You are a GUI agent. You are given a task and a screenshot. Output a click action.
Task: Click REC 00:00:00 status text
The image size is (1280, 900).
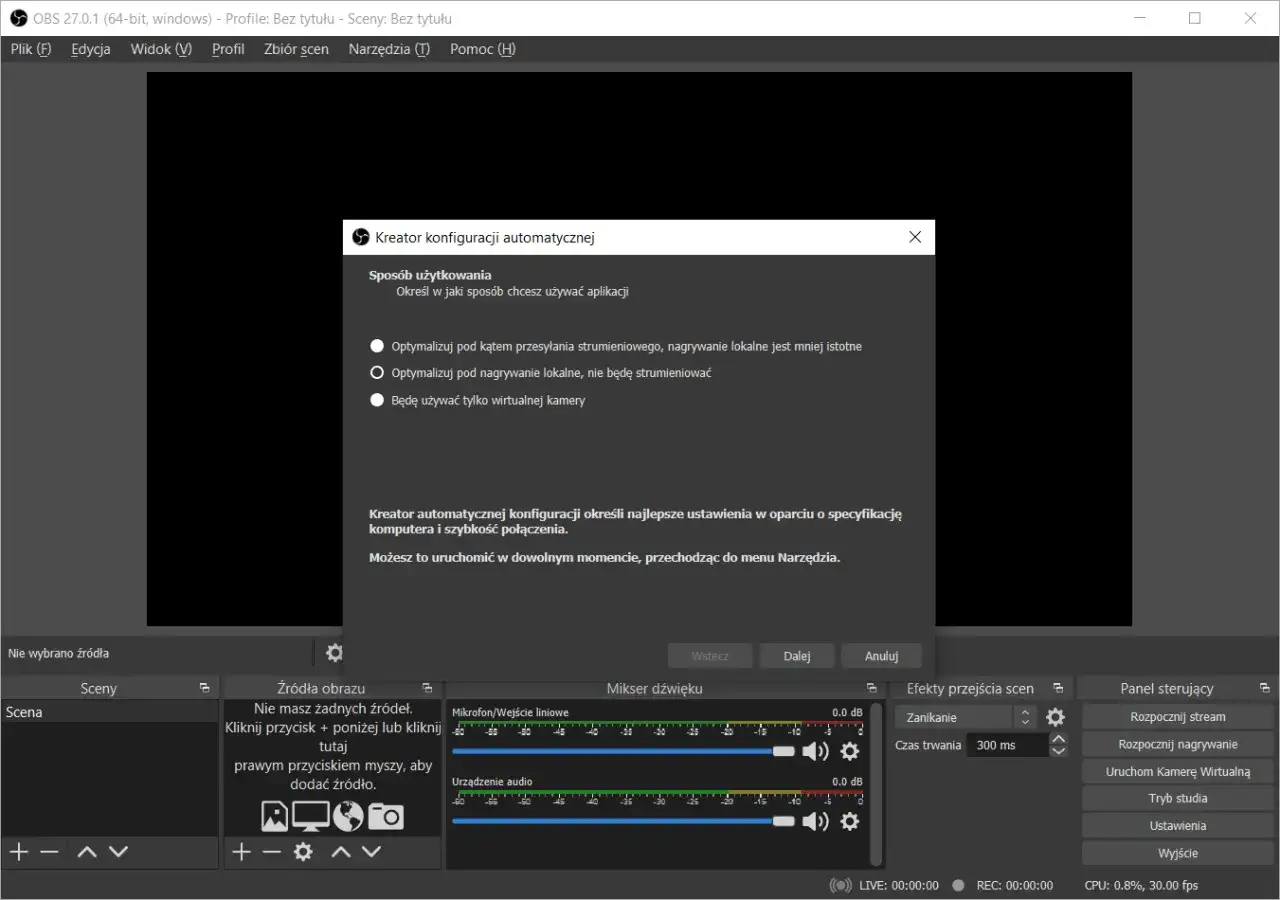pos(1014,885)
